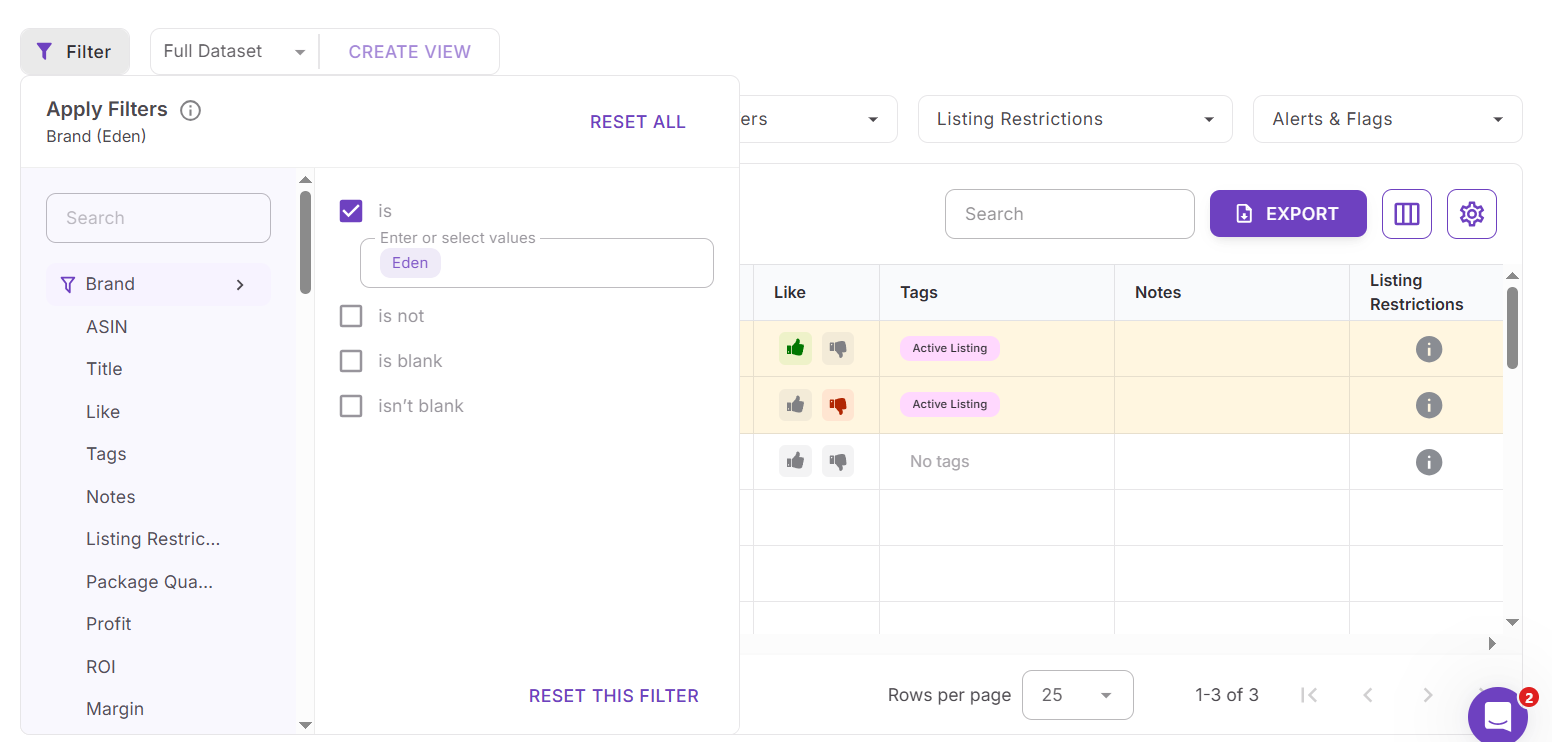Thumbs-up the third row product

pyautogui.click(x=795, y=461)
